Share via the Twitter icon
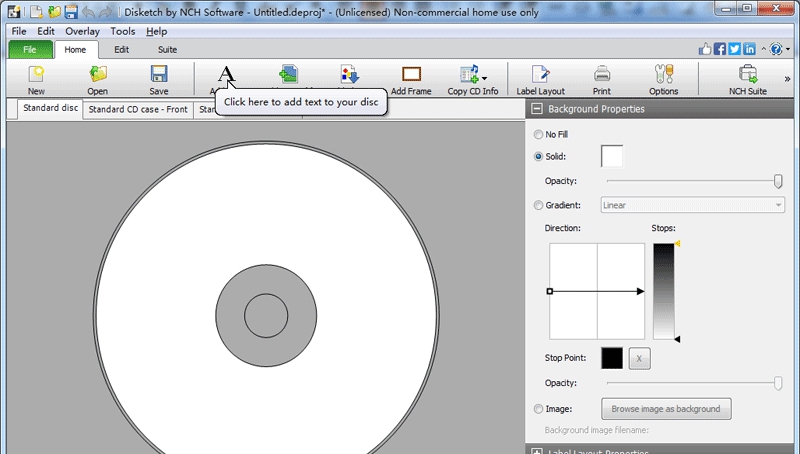 [734, 49]
